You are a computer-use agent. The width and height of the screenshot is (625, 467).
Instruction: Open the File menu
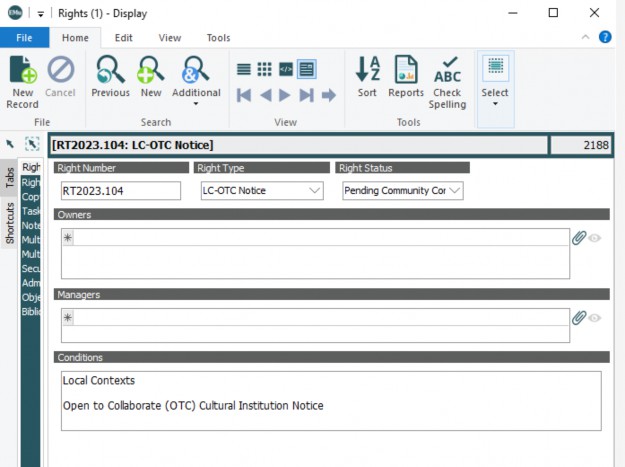24,37
